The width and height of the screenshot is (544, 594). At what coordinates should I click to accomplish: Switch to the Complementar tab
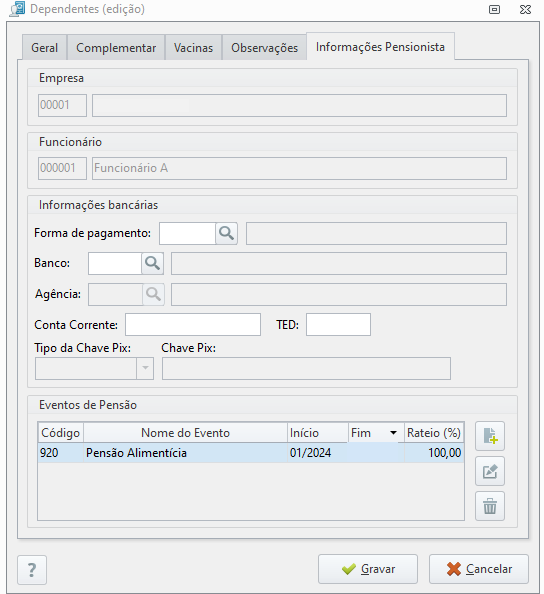116,48
